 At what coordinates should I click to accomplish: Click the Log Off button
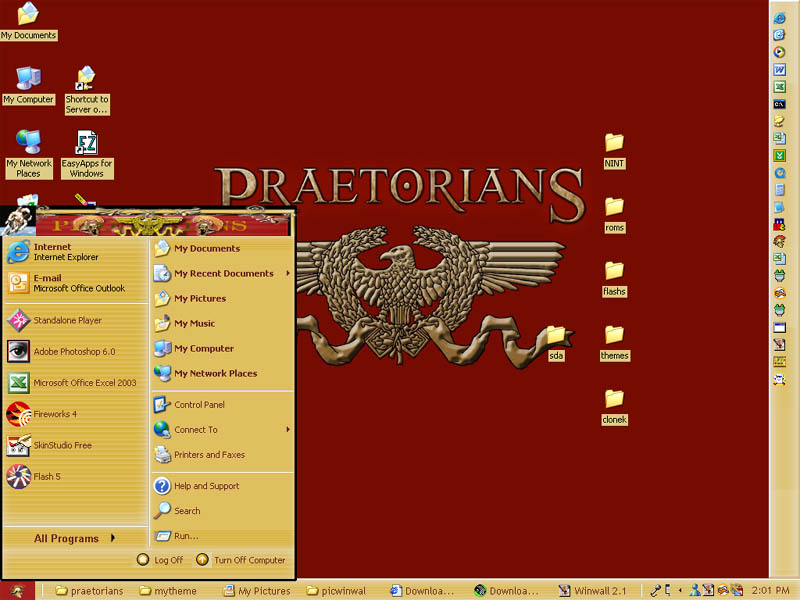[x=160, y=560]
